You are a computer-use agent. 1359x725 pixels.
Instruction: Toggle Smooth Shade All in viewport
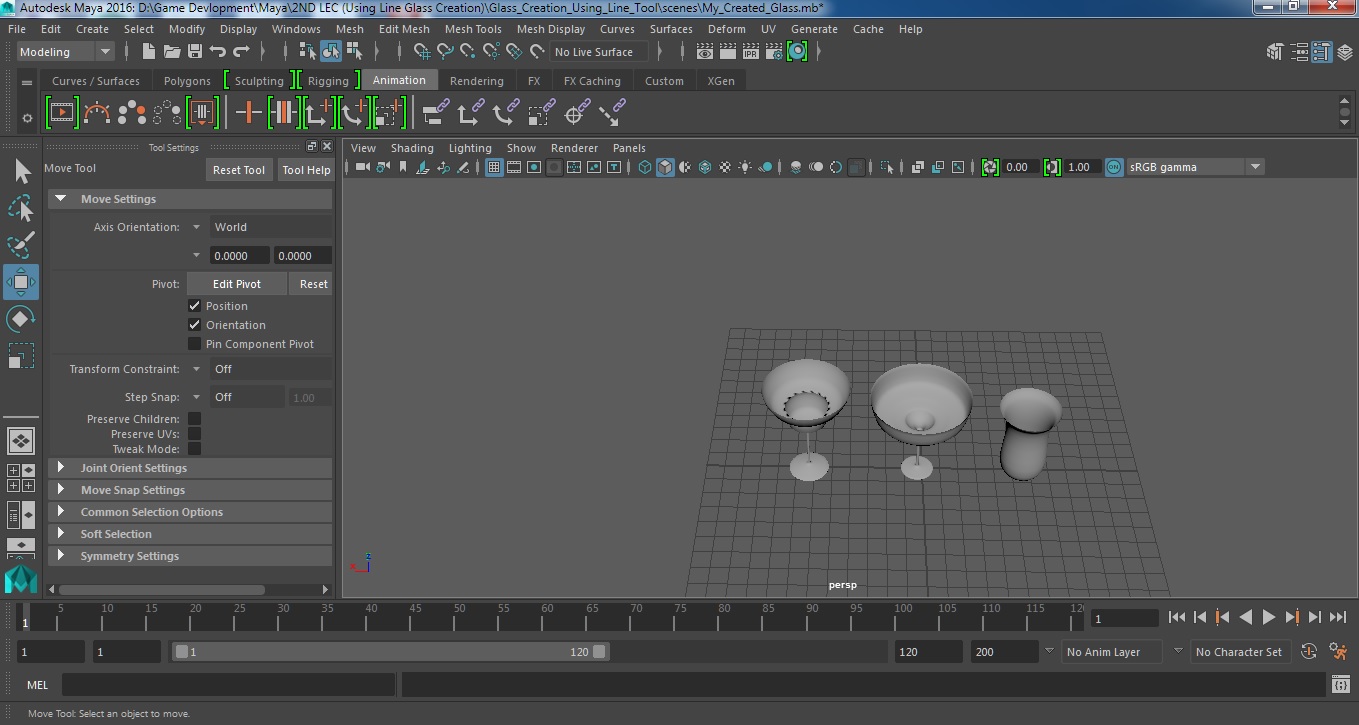[665, 167]
